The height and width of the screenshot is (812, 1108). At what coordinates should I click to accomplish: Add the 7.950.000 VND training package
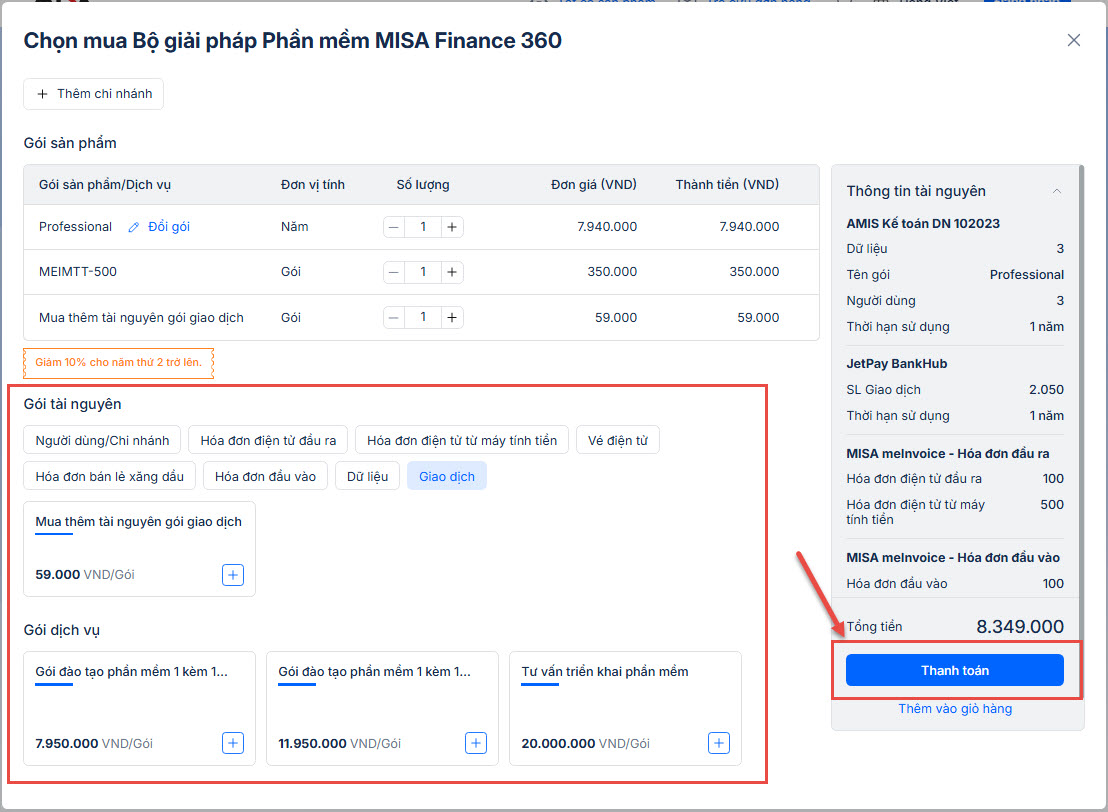(x=233, y=743)
